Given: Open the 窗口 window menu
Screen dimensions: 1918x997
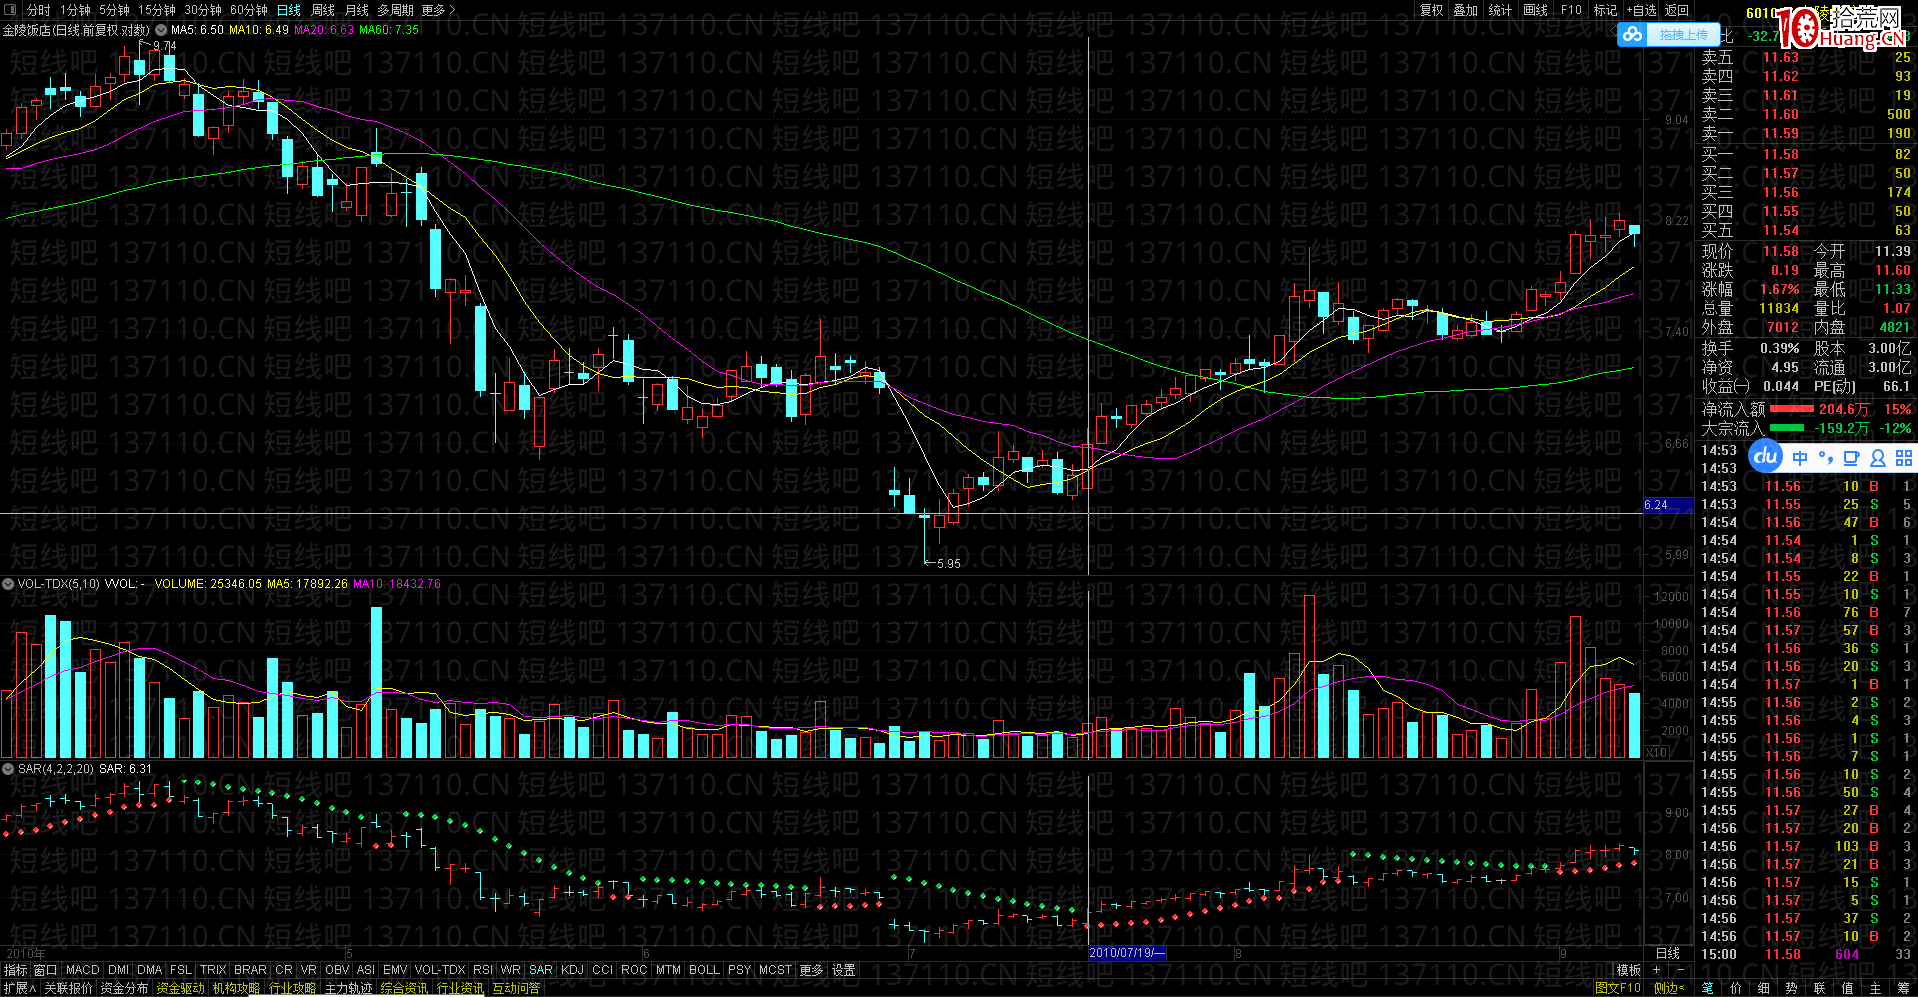Looking at the screenshot, I should point(46,970).
